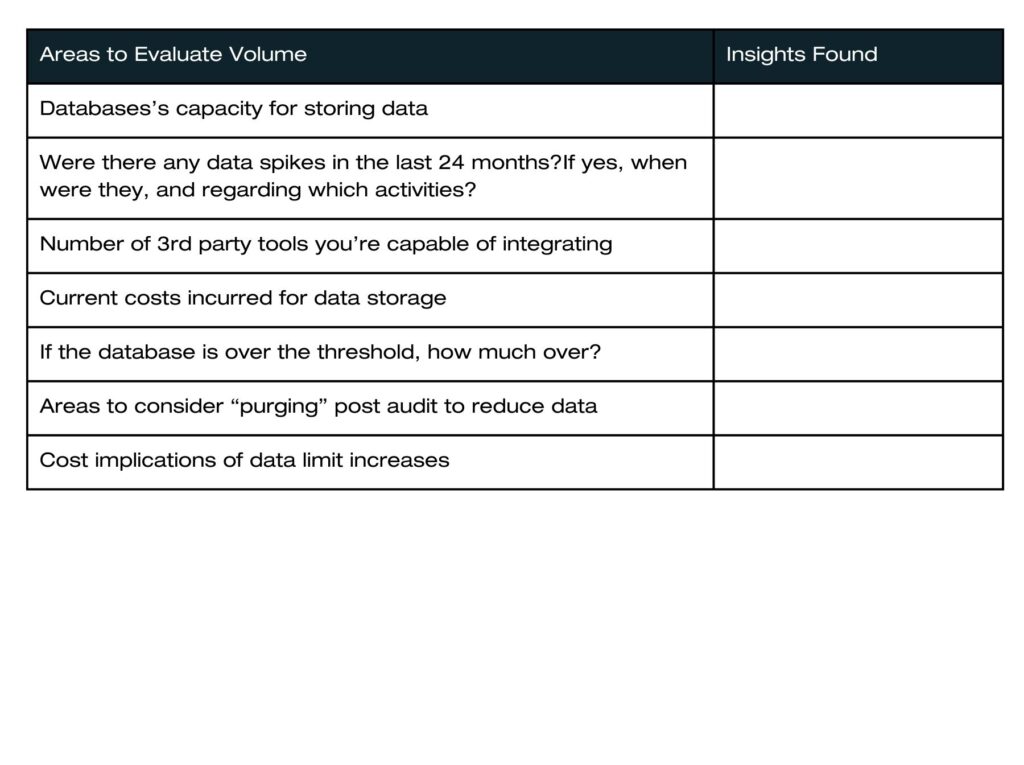Select "Cost implications of data limit increases" cell
1024x765 pixels.
point(245,460)
